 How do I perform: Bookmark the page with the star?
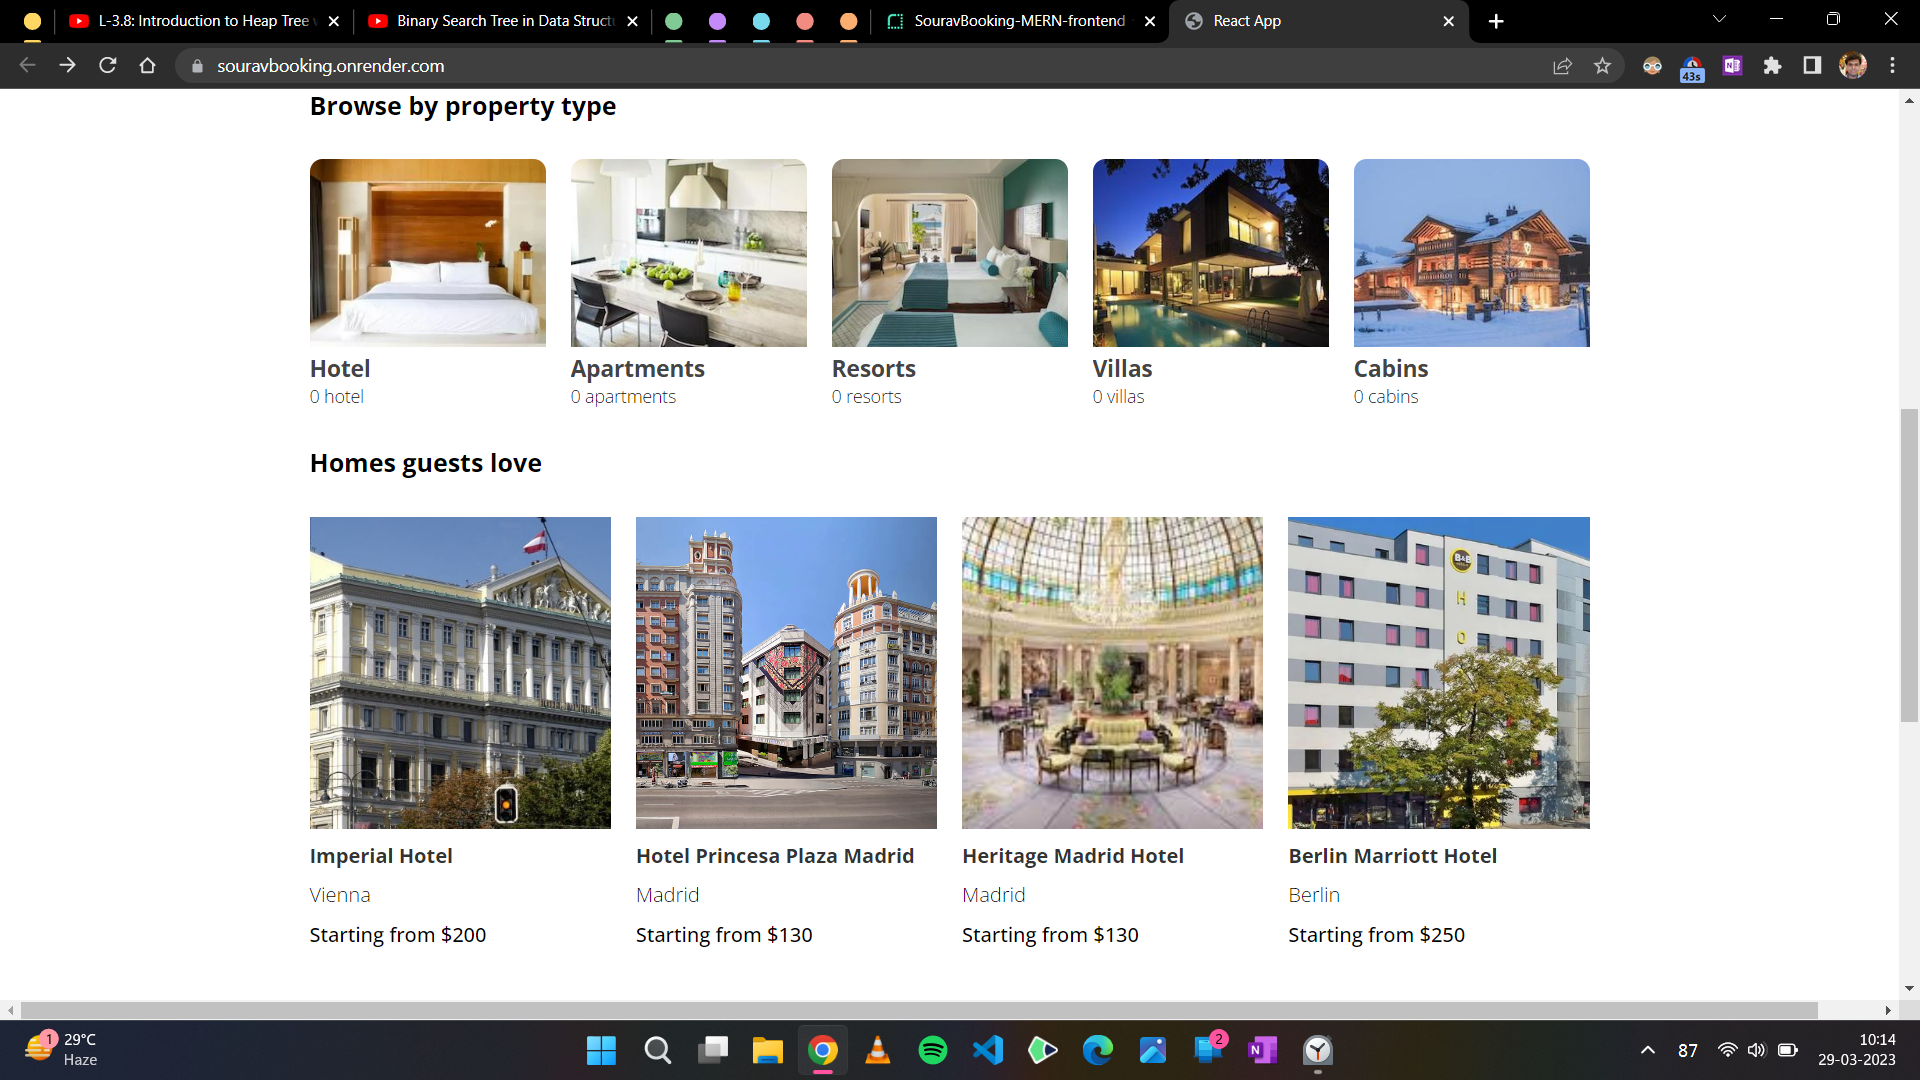[x=1602, y=66]
